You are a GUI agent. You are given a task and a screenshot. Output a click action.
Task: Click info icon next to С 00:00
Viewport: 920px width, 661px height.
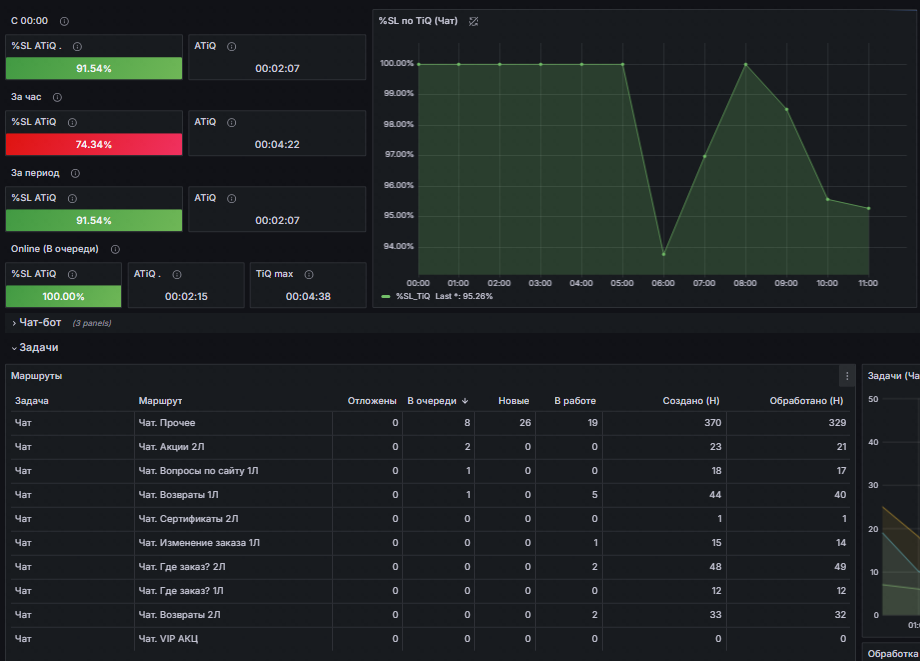pyautogui.click(x=65, y=21)
